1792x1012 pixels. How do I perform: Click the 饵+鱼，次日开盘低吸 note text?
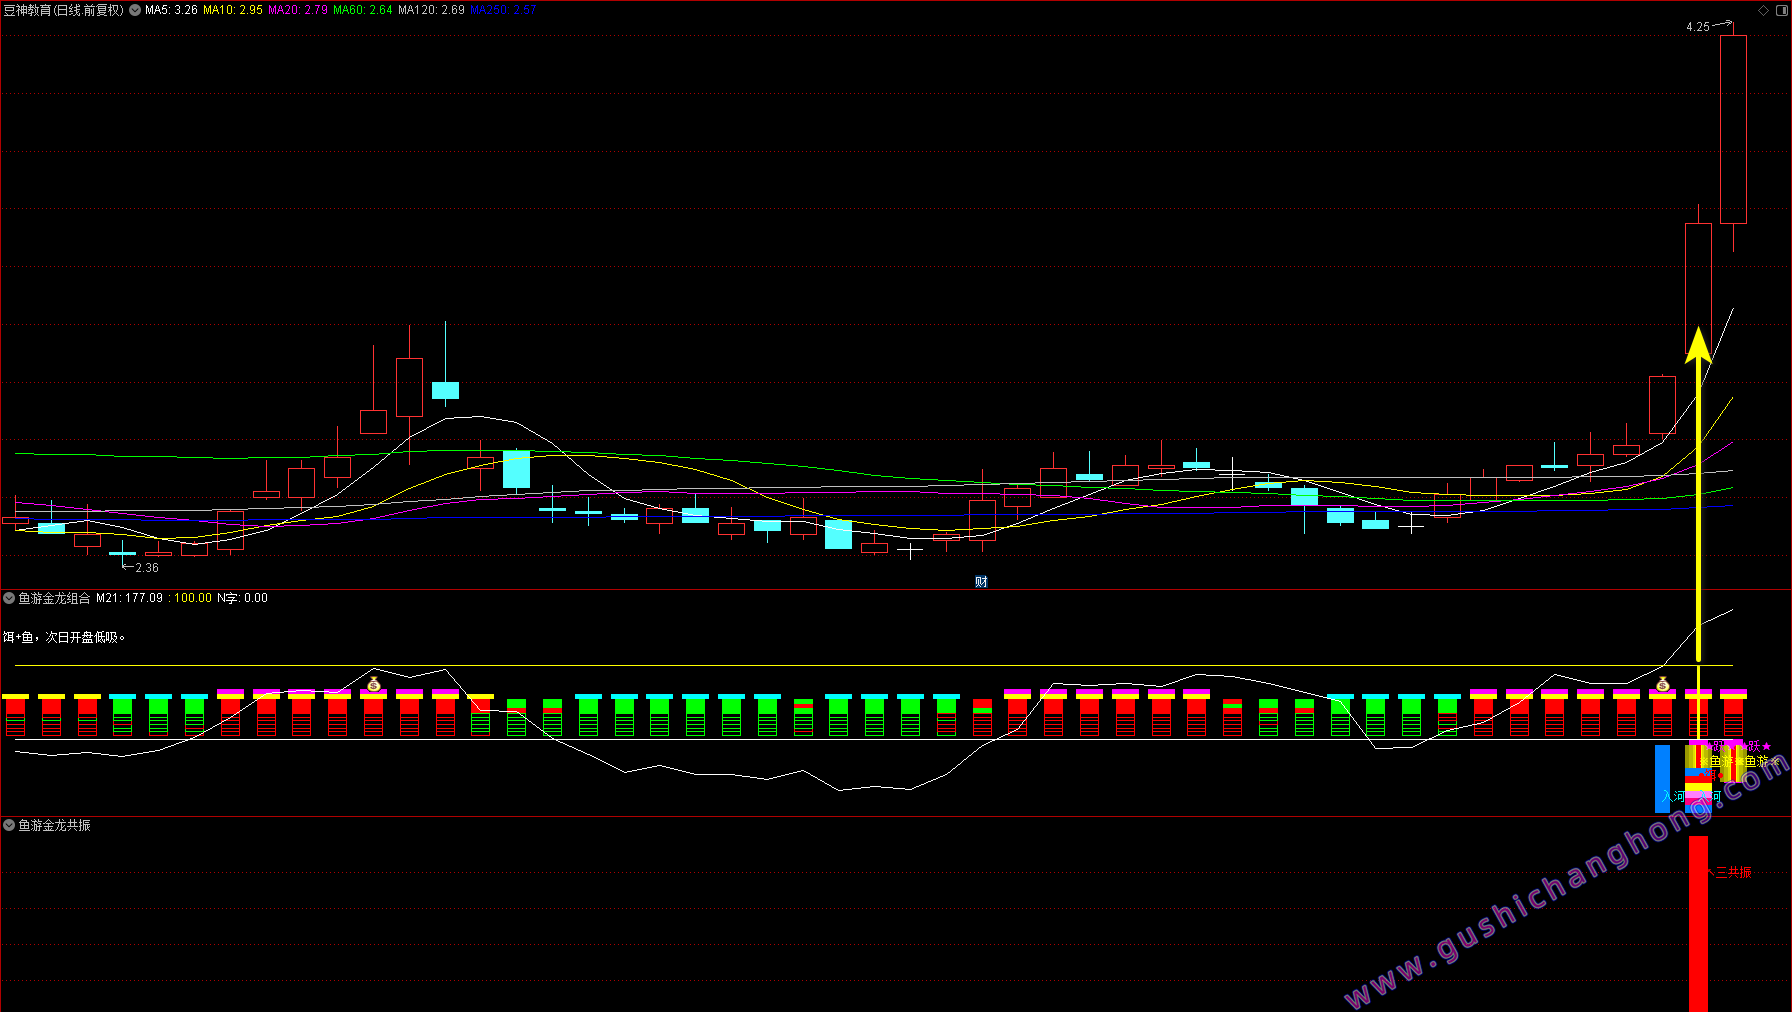click(x=64, y=637)
